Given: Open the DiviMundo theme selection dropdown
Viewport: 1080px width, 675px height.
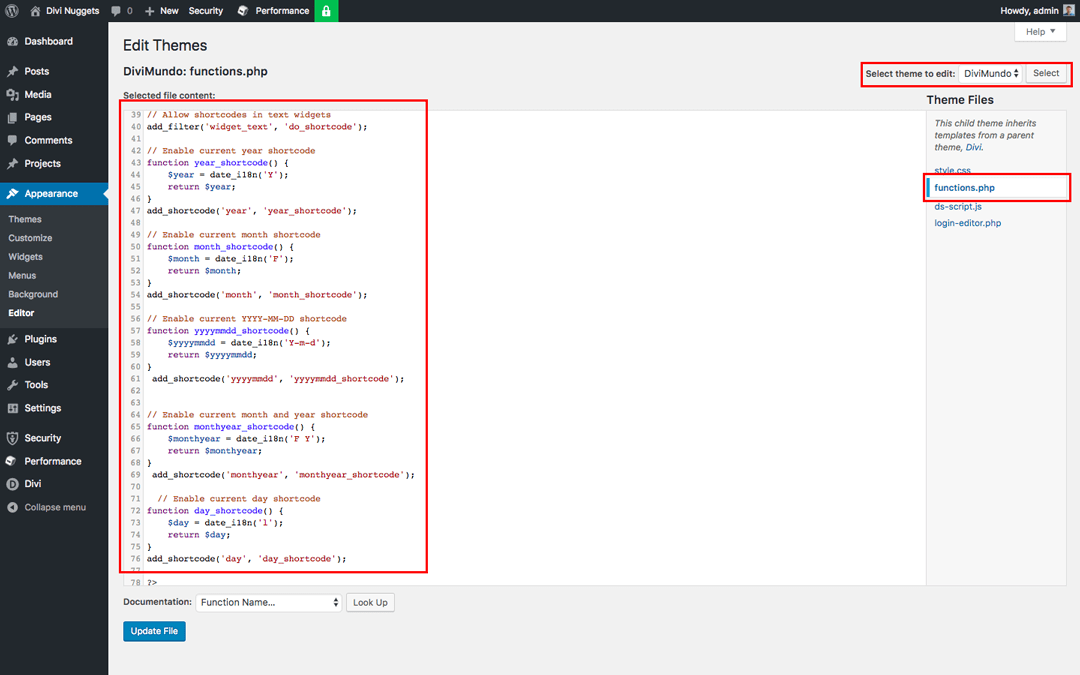Looking at the screenshot, I should (x=990, y=72).
